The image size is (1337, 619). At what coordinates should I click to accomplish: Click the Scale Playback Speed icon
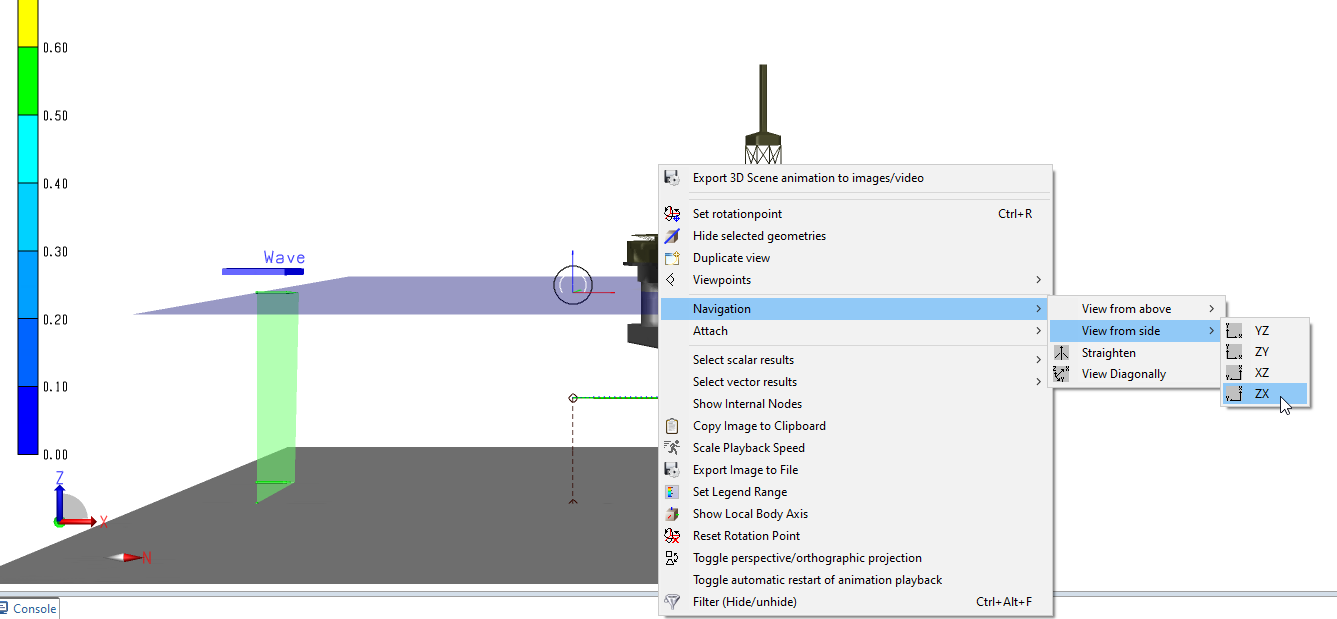click(x=672, y=448)
